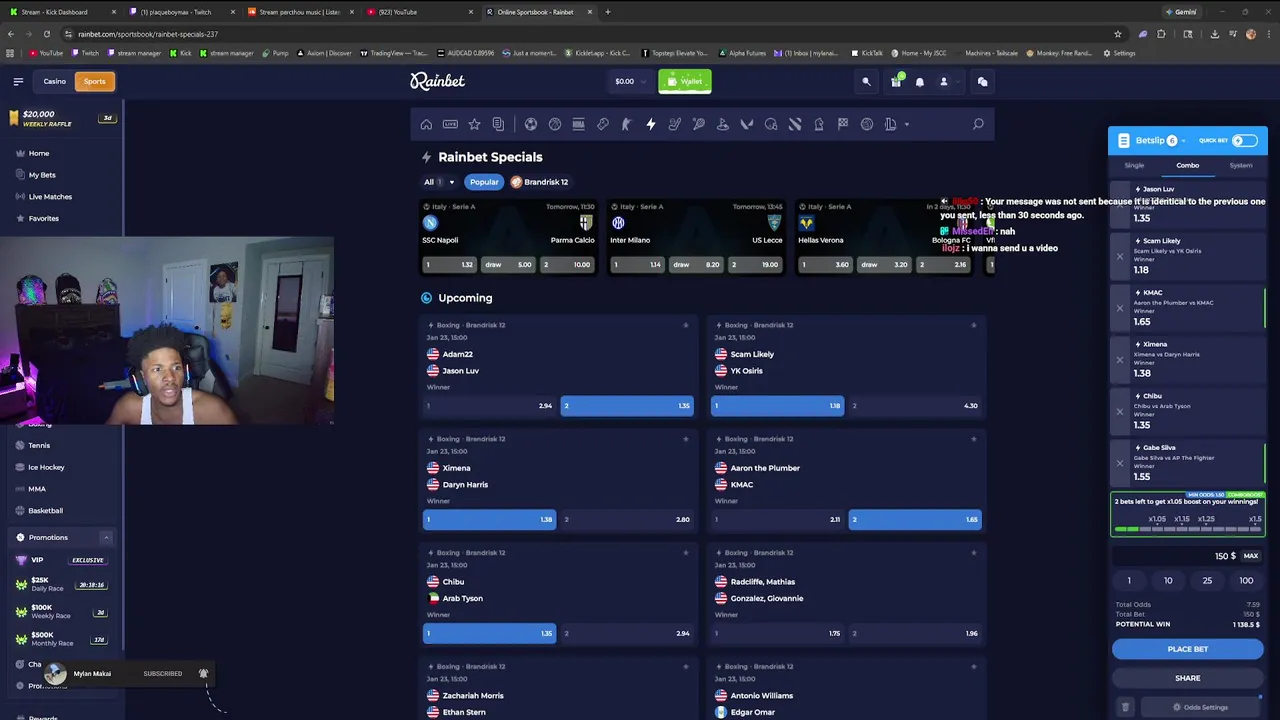The image size is (1280, 720).
Task: Open the $0.00 balance dropdown
Action: (631, 82)
